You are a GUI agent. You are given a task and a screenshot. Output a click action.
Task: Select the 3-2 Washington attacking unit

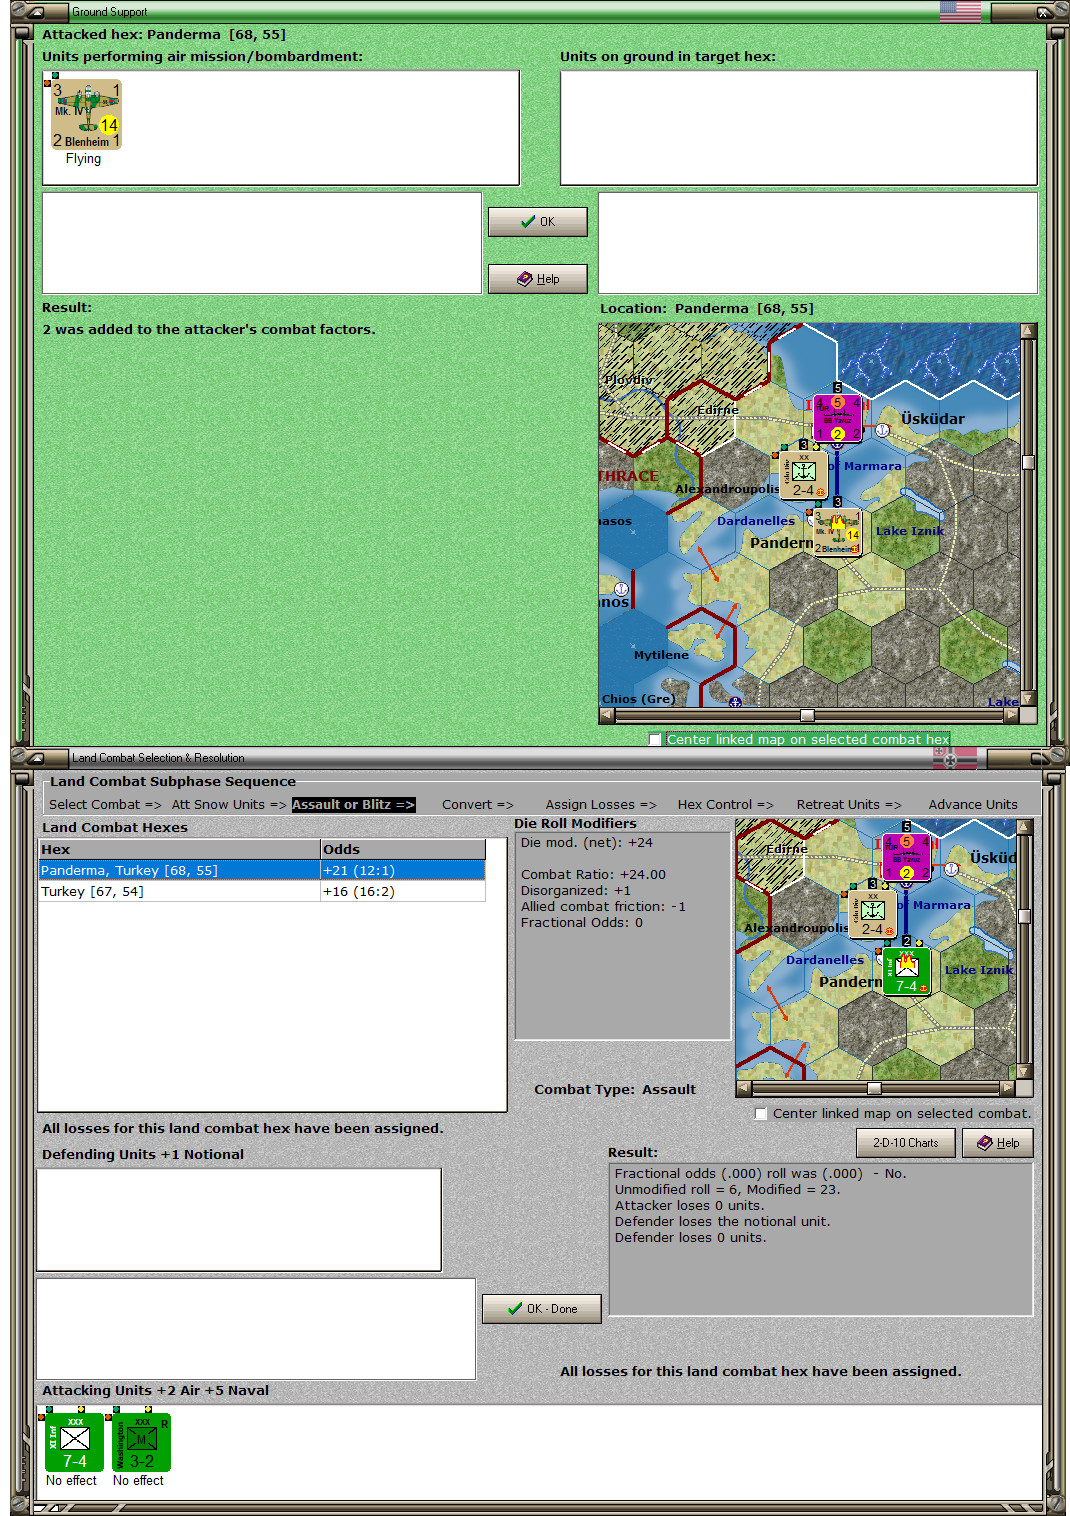pyautogui.click(x=142, y=1442)
